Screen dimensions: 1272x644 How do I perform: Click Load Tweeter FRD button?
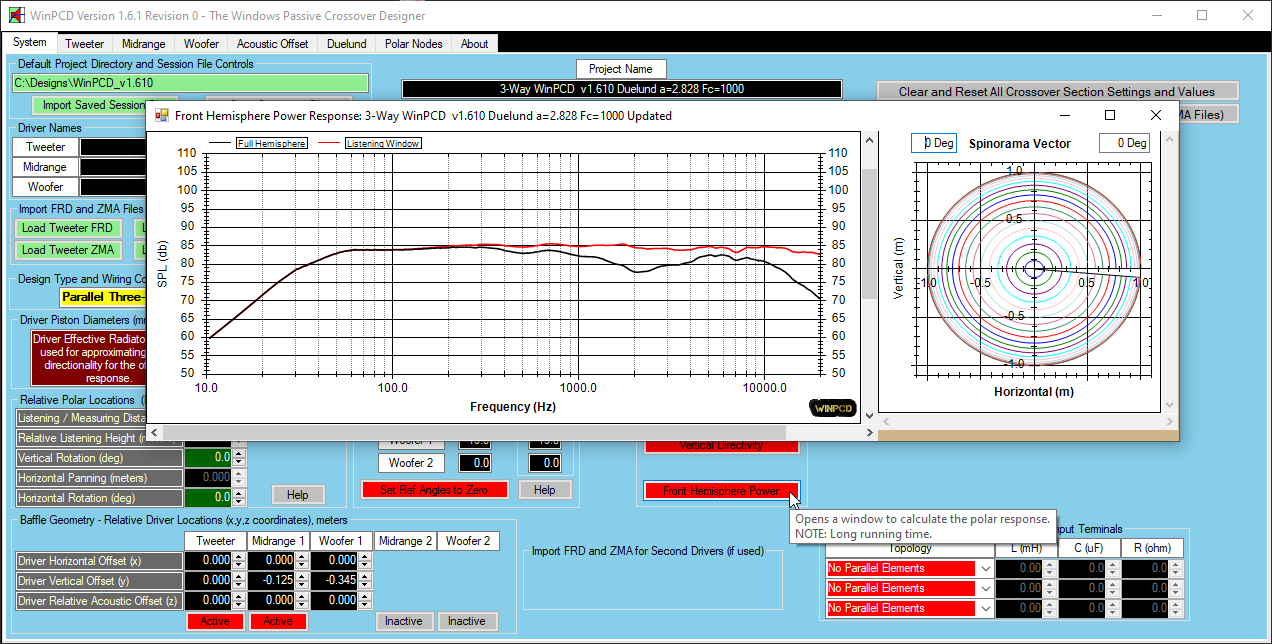(x=67, y=228)
